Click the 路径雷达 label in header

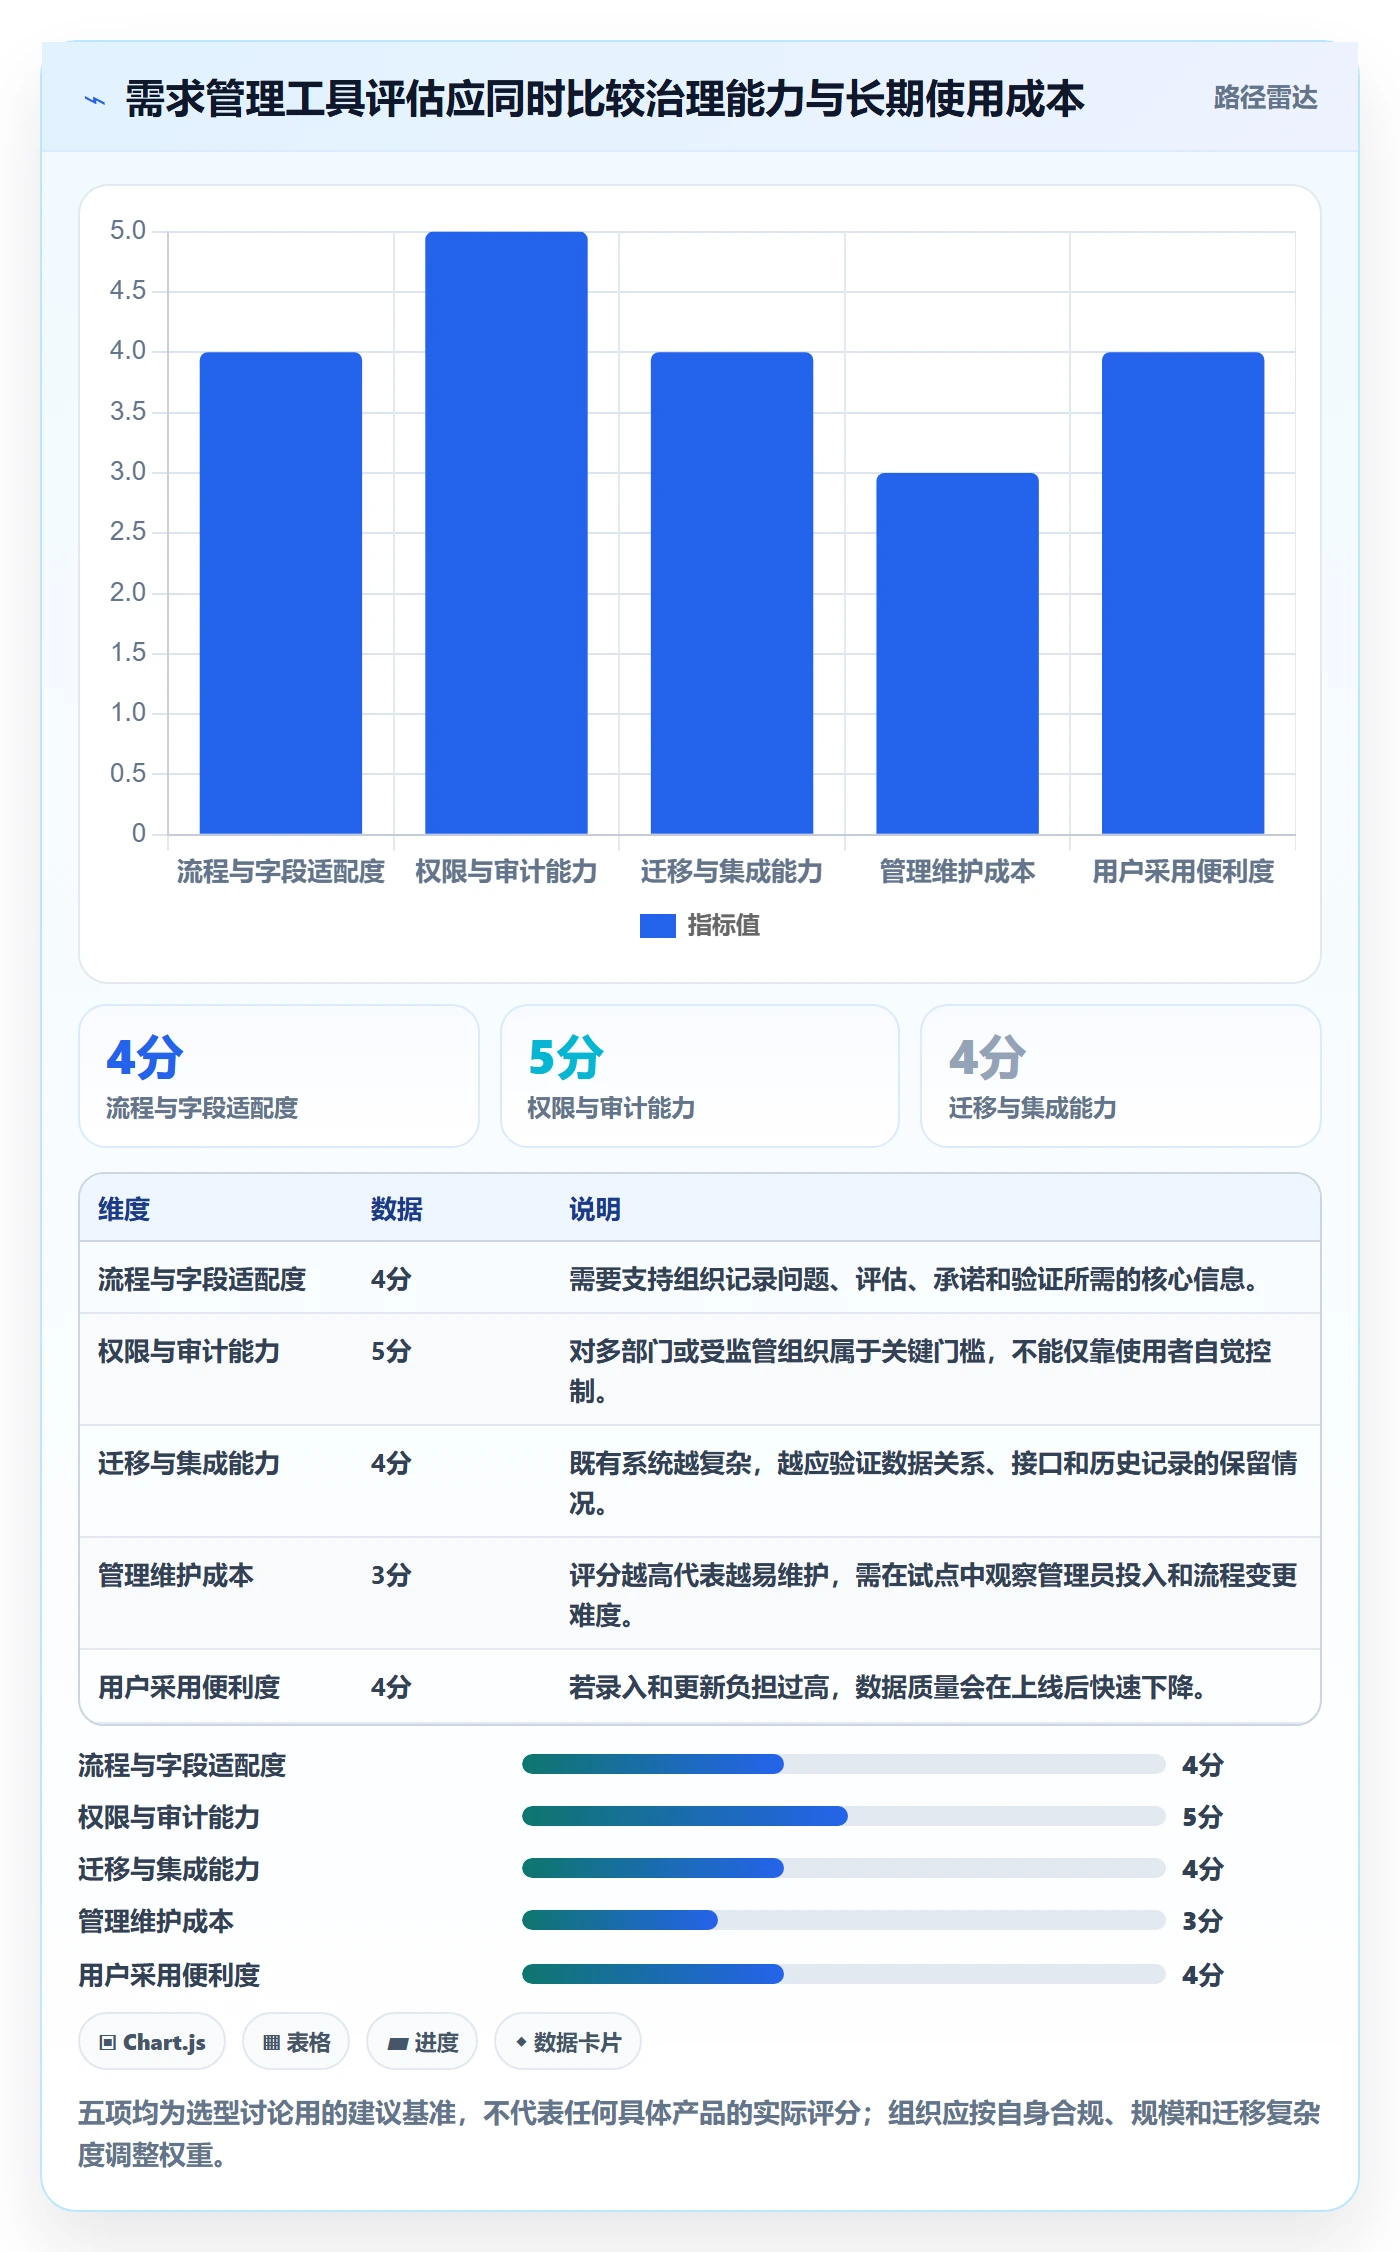1265,98
